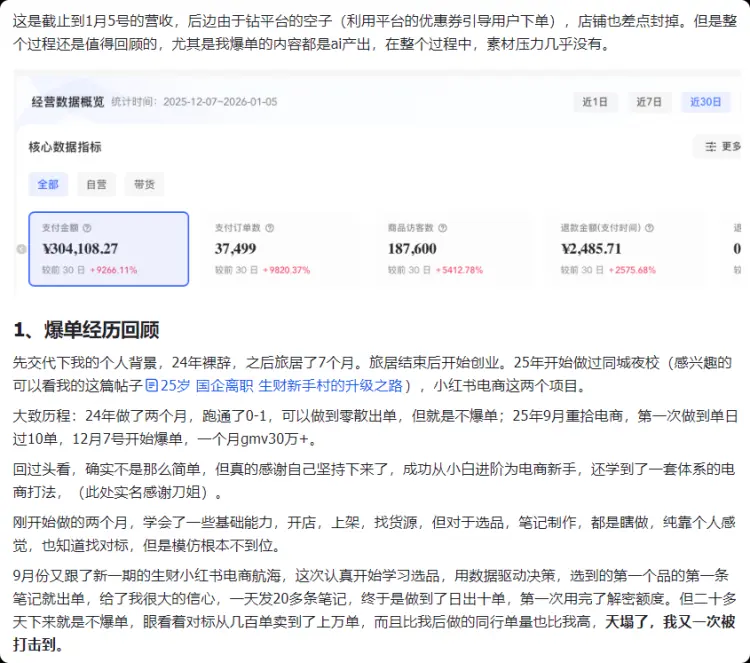The height and width of the screenshot is (663, 750).
Task: Click the 核心数据指标 label
Action: tap(65, 147)
